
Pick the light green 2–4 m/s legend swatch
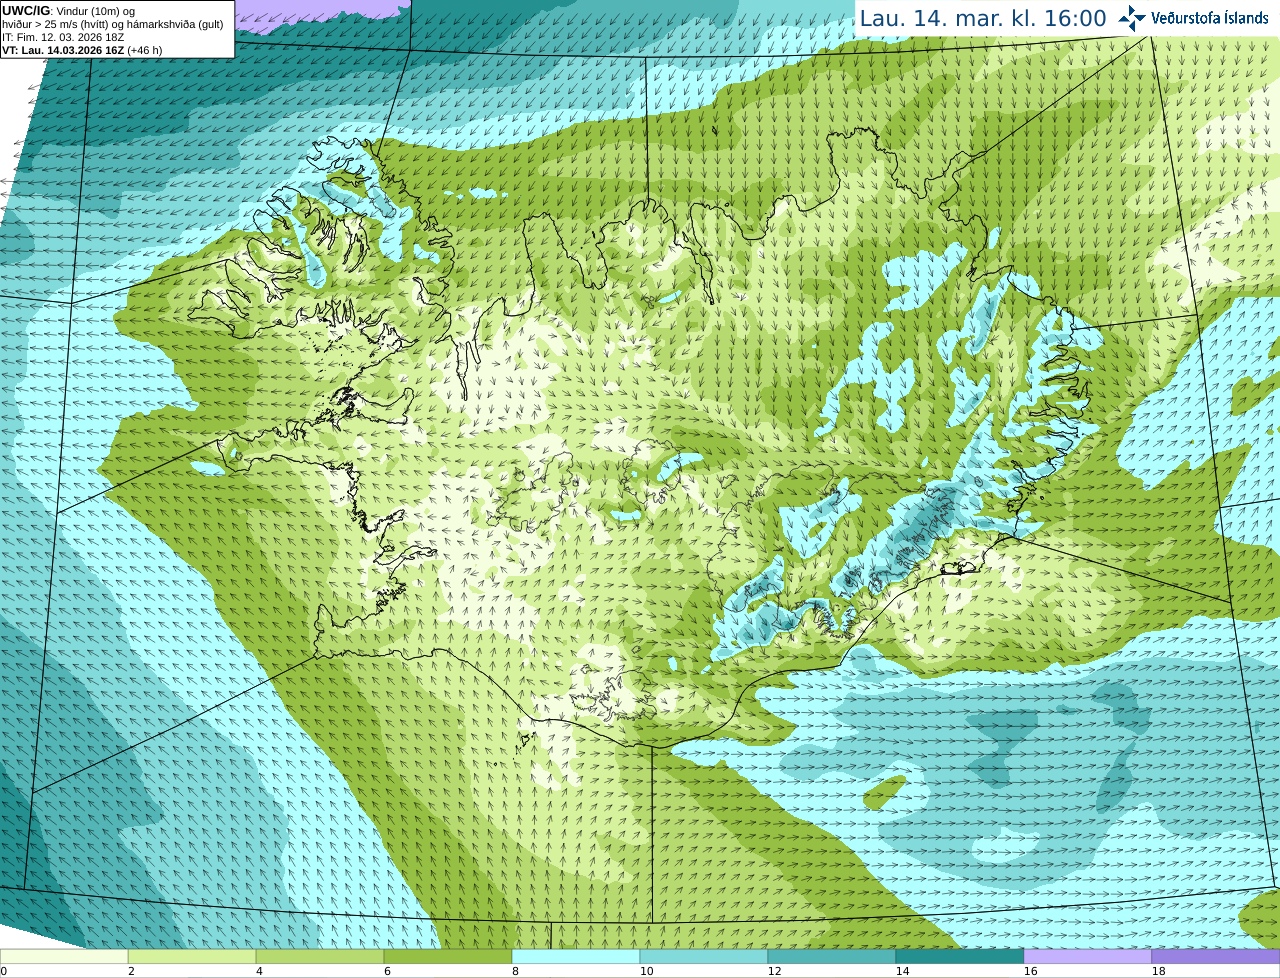coord(192,957)
